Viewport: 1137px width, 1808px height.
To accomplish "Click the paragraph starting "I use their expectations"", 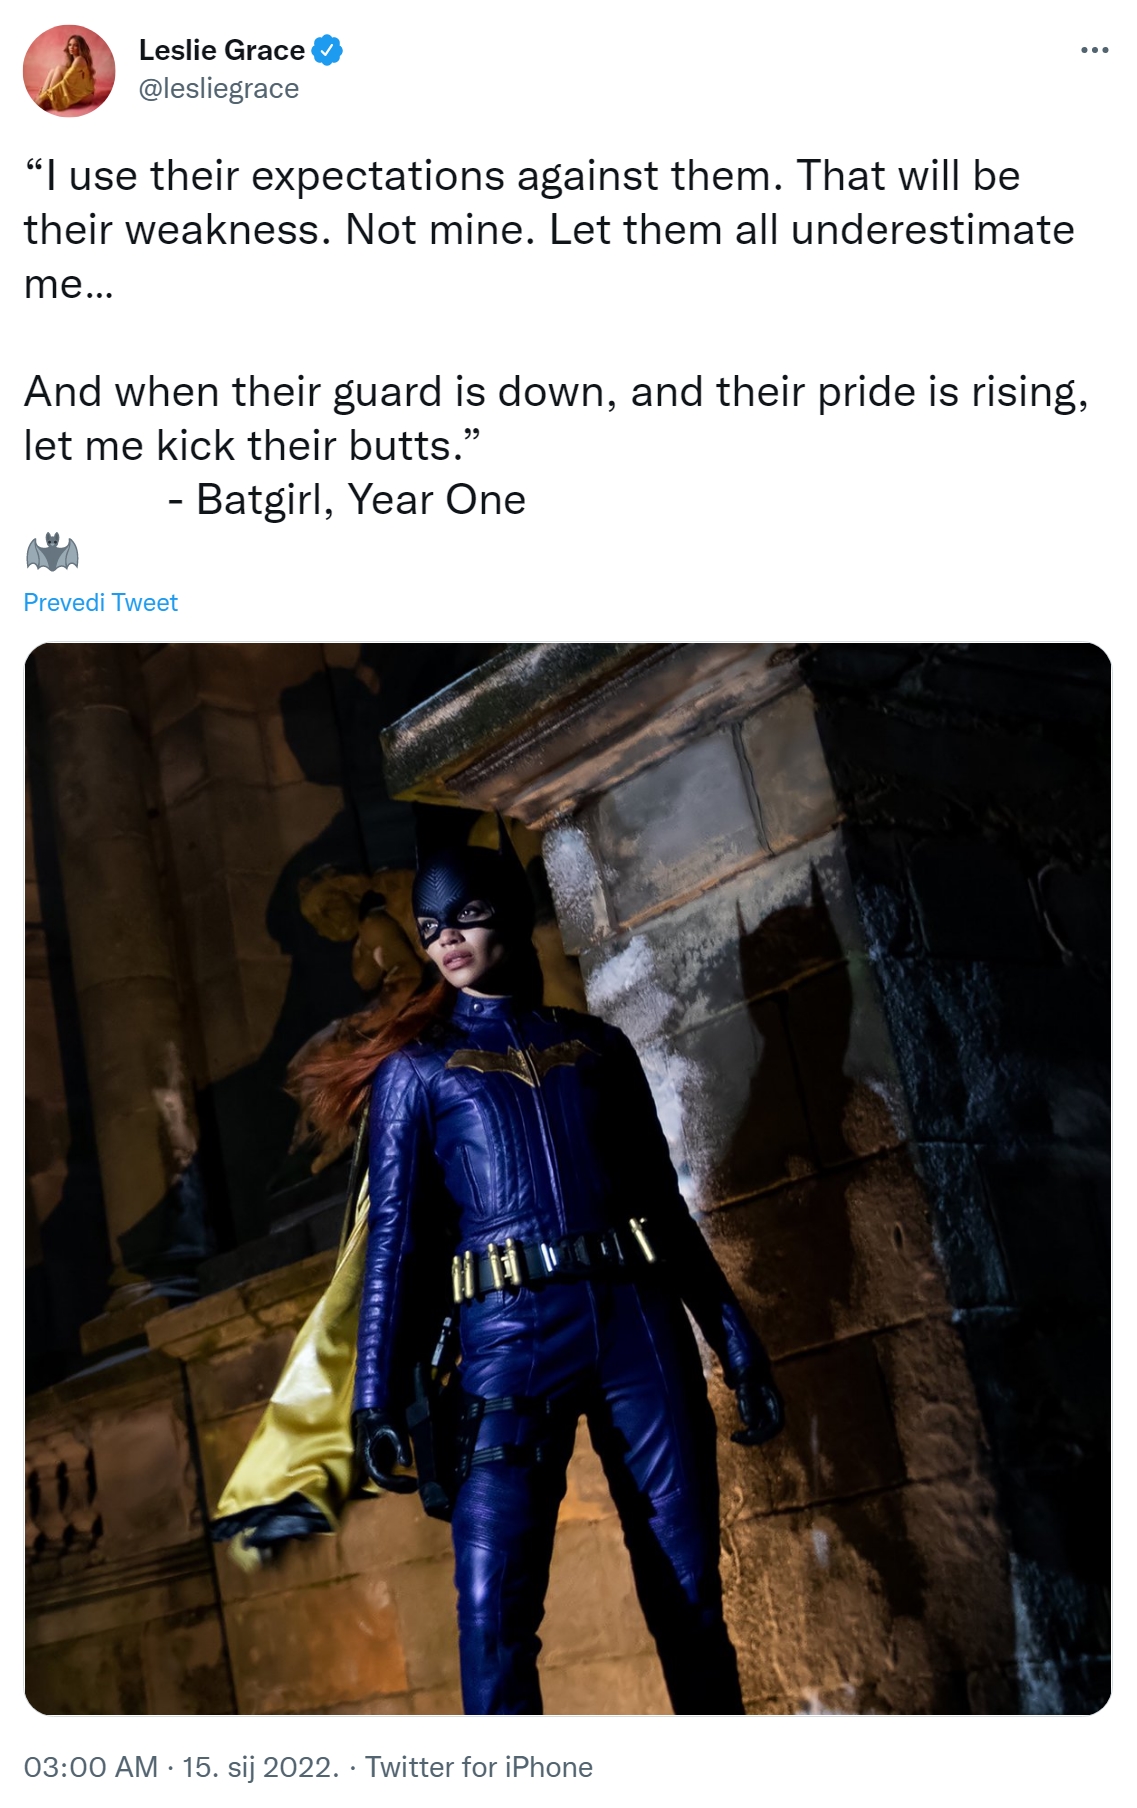I will coord(549,229).
